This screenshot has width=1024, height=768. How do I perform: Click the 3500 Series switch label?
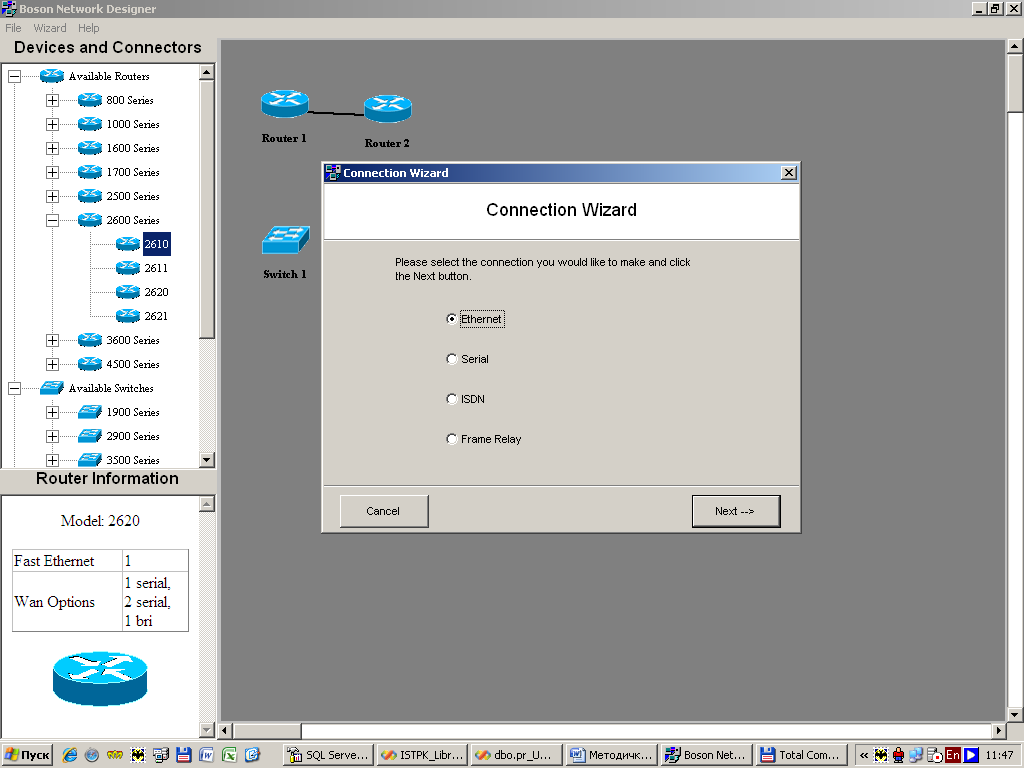(133, 460)
